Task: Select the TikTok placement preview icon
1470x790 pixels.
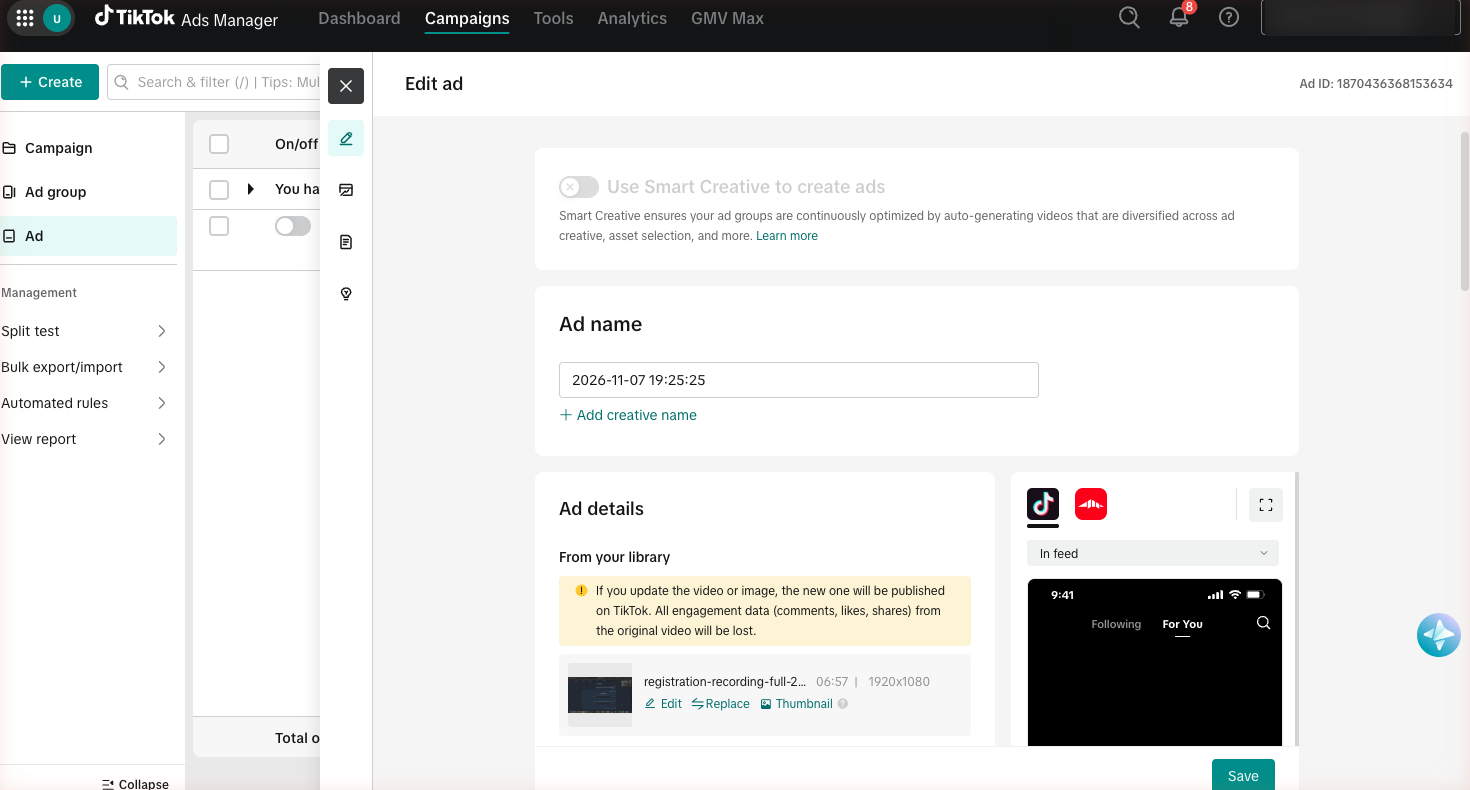Action: [1043, 504]
